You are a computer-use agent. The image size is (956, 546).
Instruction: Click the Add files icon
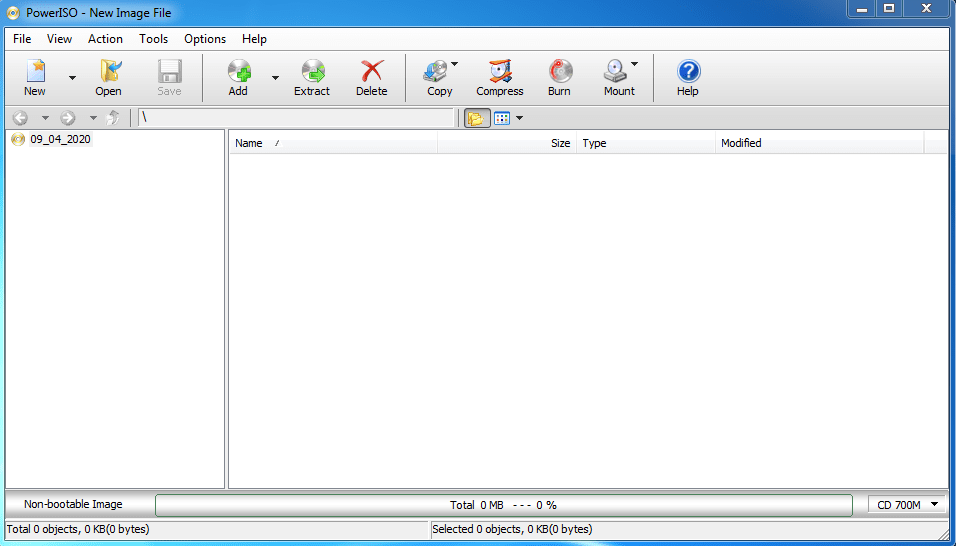click(x=238, y=77)
